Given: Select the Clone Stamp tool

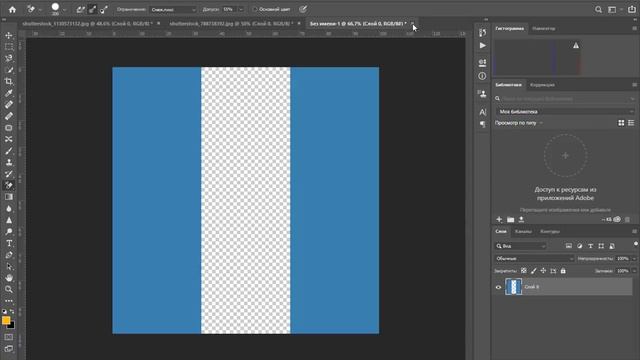Looking at the screenshot, I should (x=9, y=162).
